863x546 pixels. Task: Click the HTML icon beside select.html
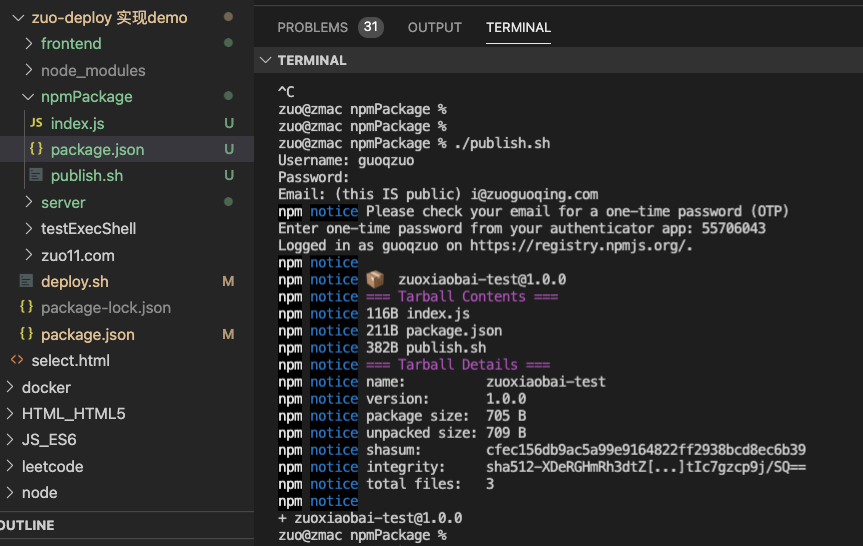17,359
